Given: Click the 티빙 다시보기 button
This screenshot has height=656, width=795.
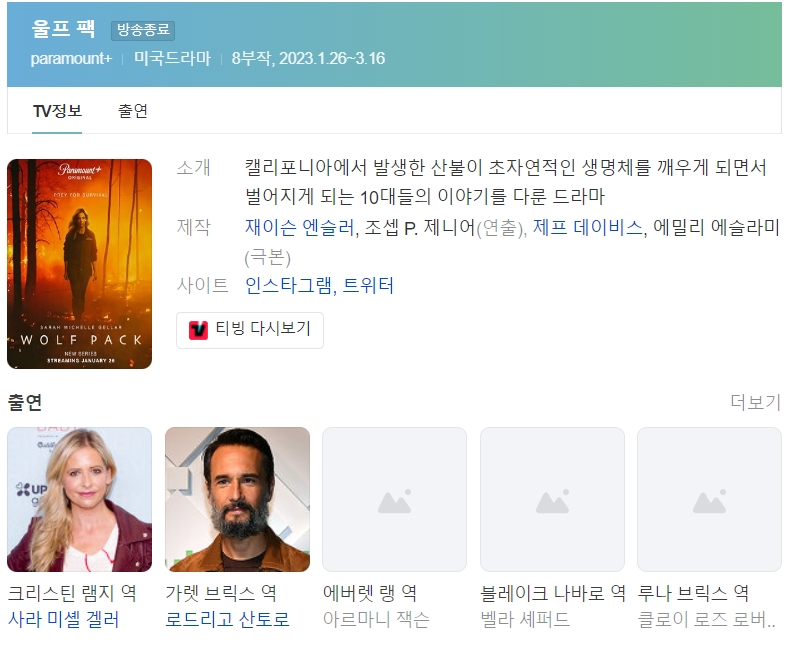Looking at the screenshot, I should [x=250, y=329].
